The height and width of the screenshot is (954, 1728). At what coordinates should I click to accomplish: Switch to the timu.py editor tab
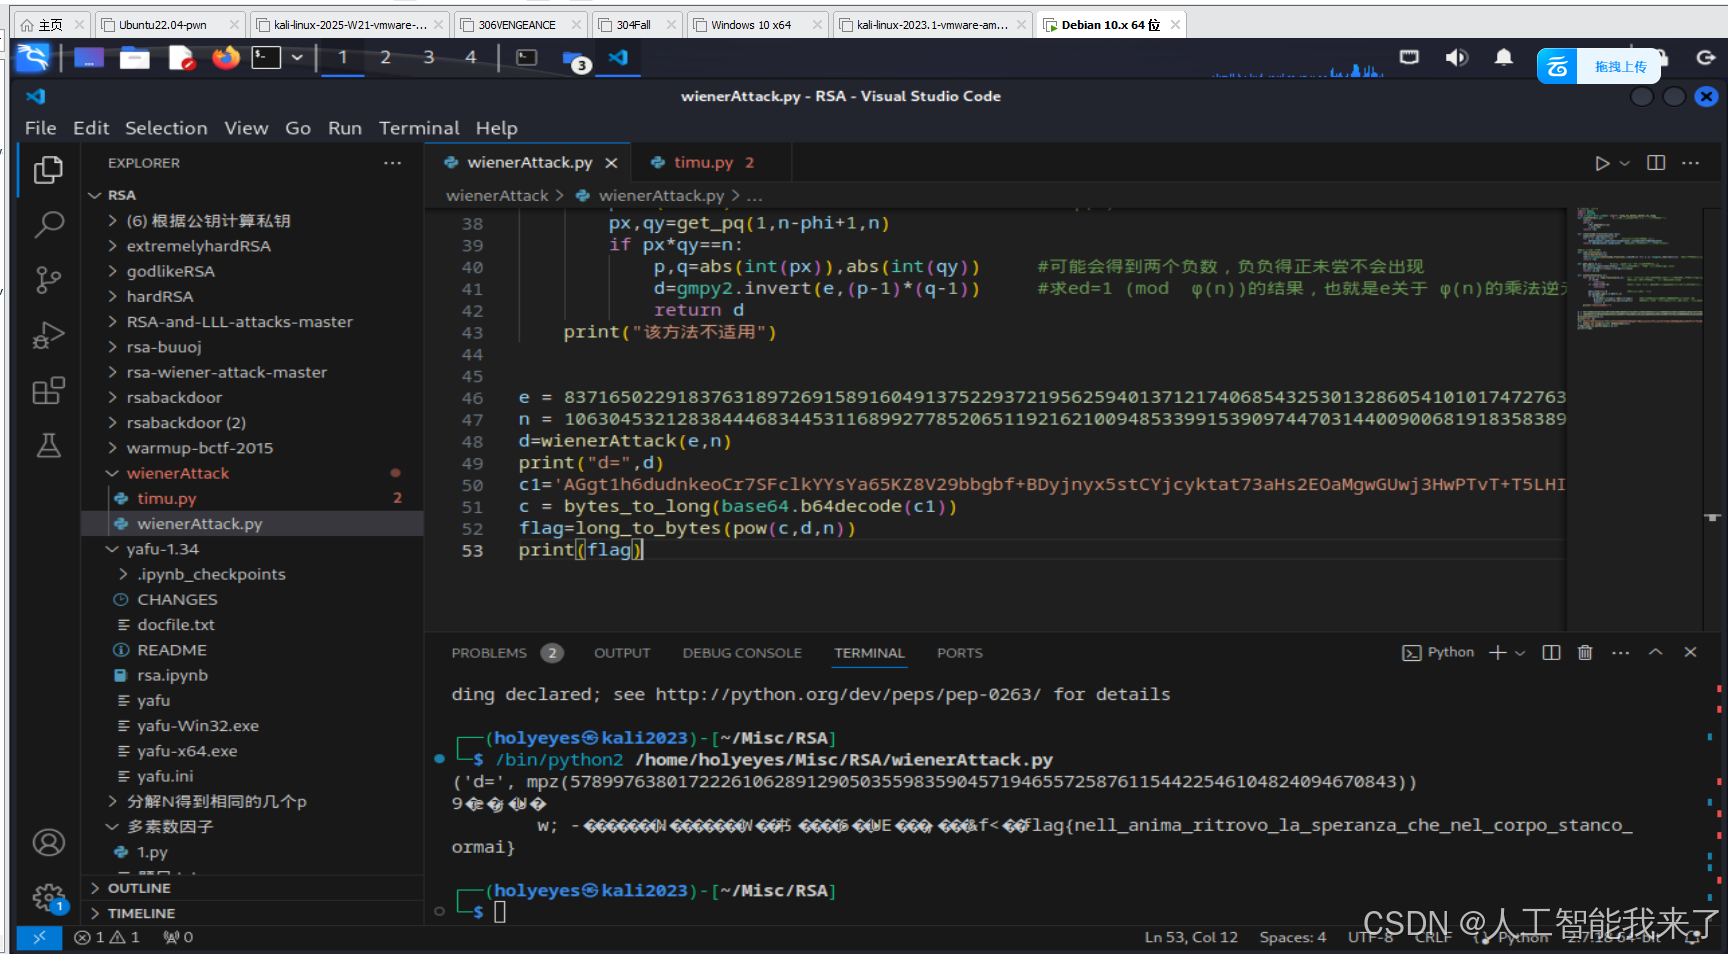[703, 163]
